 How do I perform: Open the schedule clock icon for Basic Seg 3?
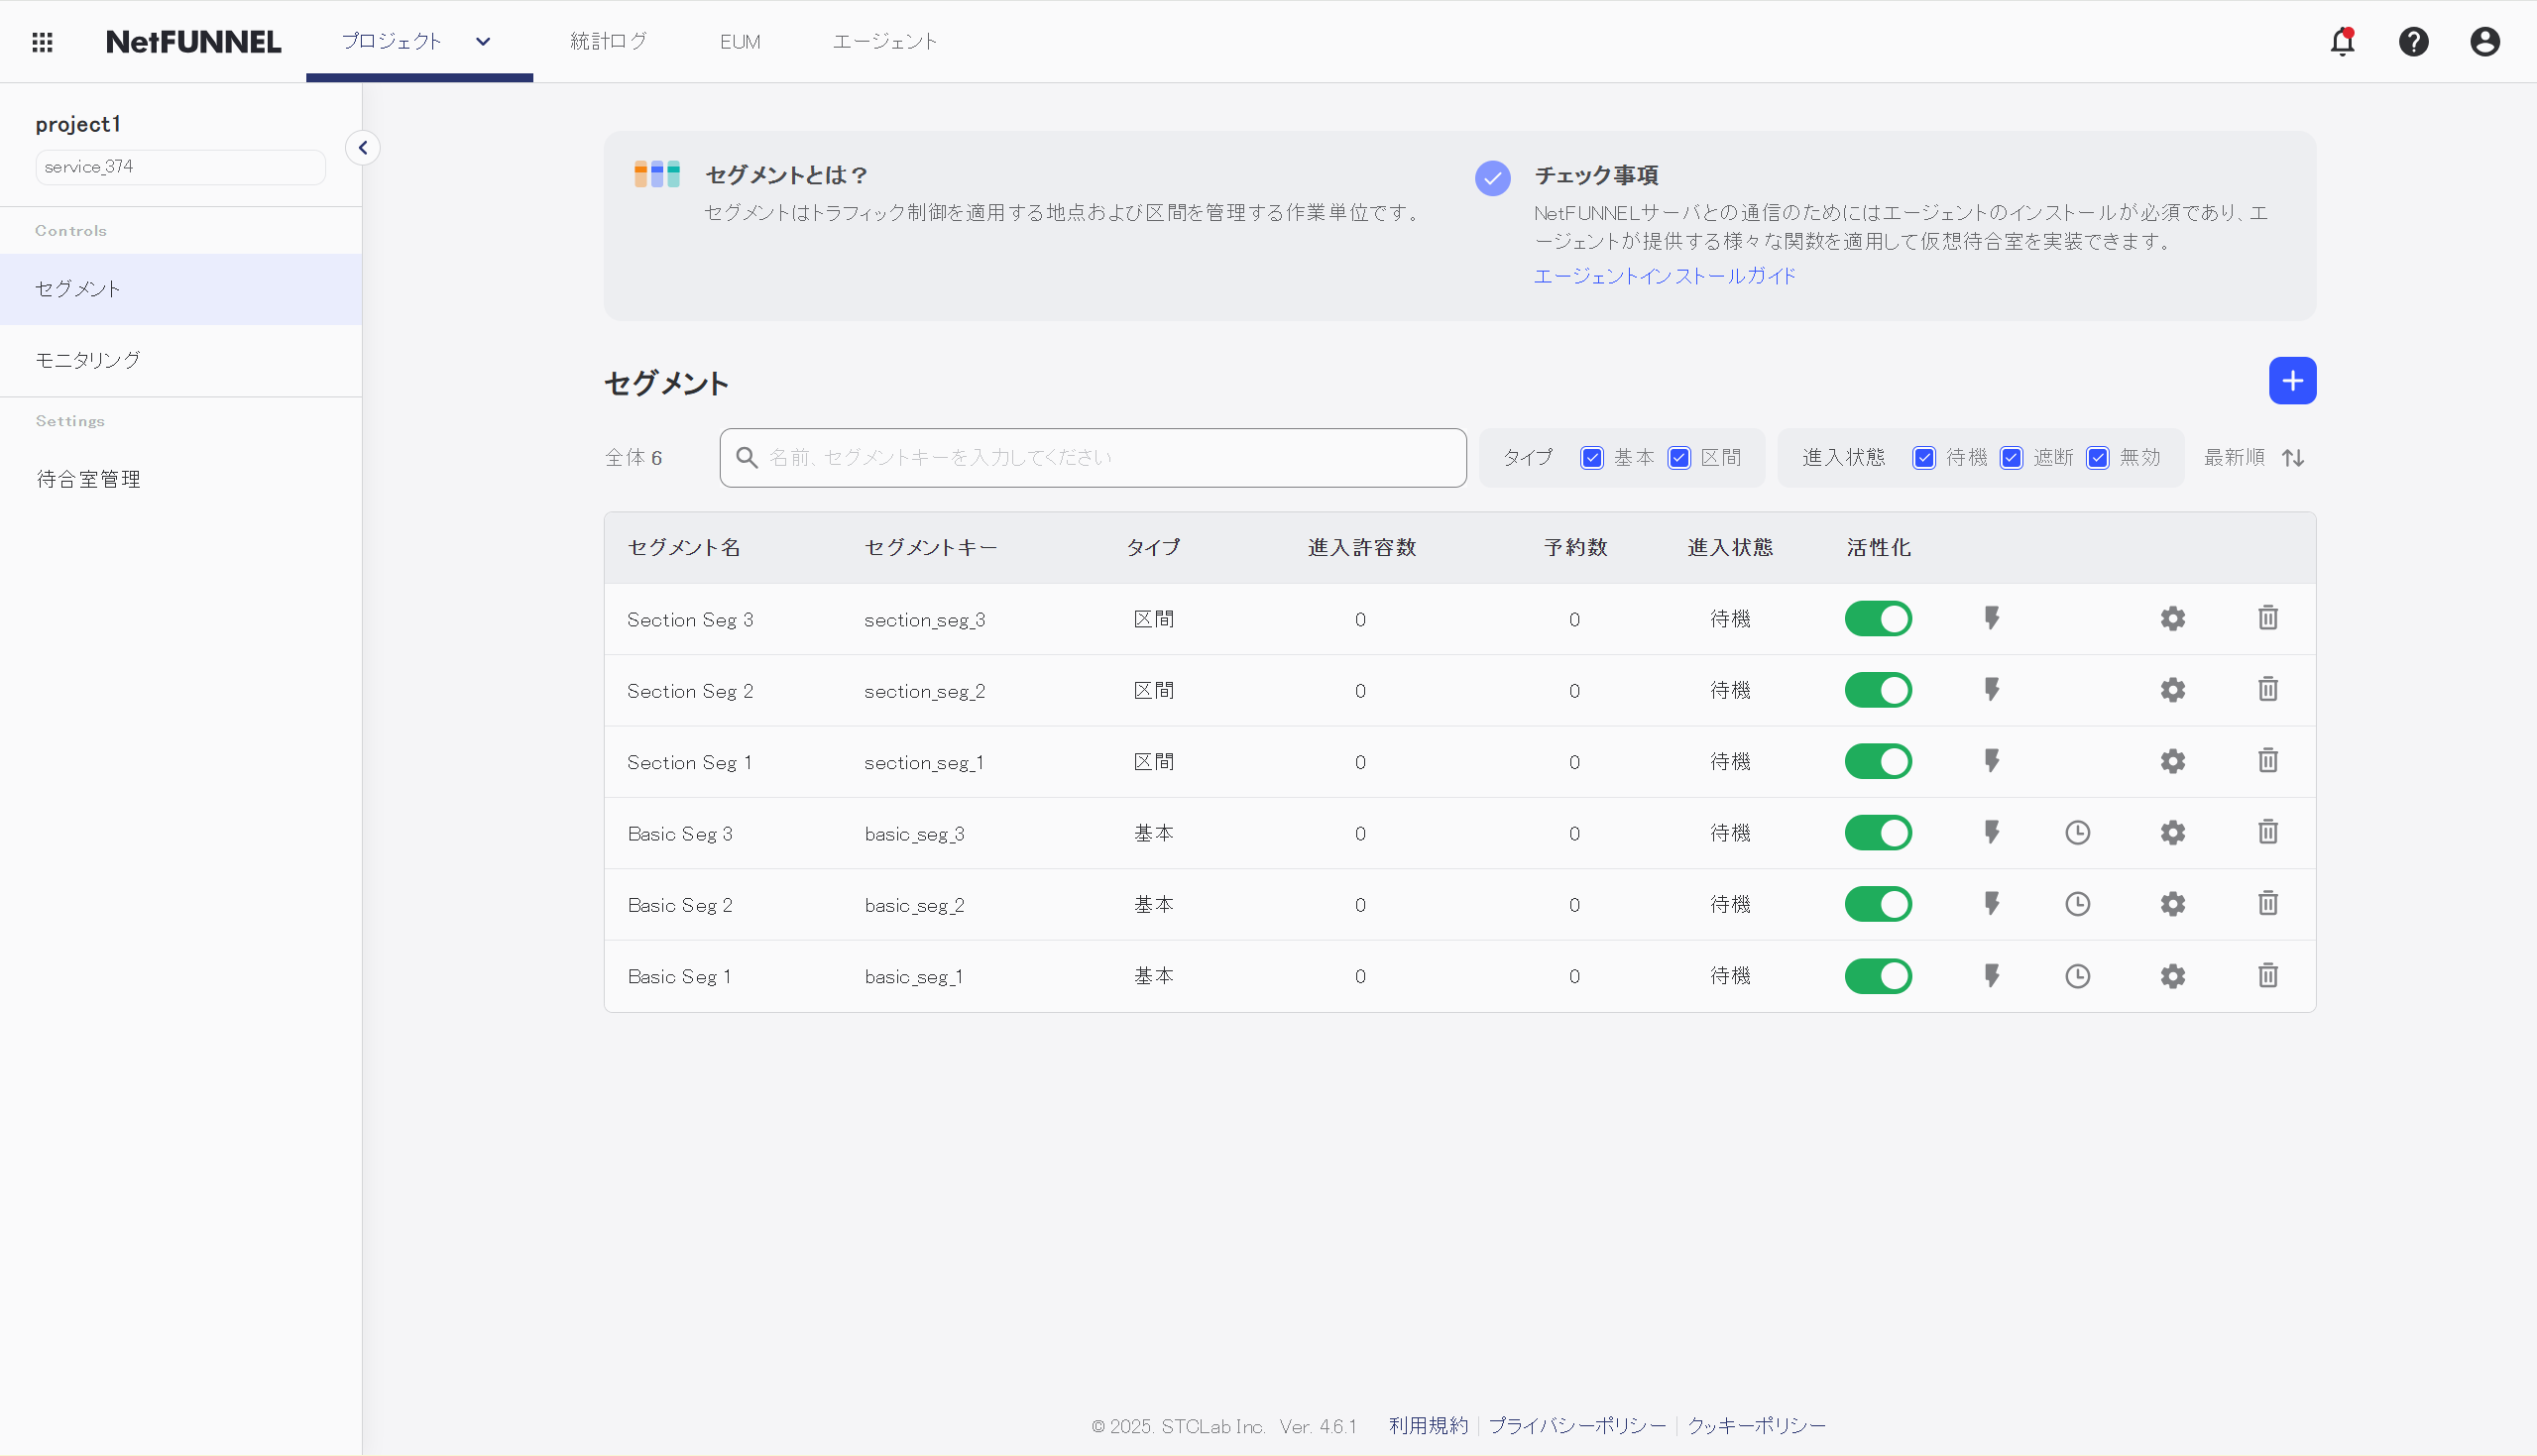(2078, 832)
